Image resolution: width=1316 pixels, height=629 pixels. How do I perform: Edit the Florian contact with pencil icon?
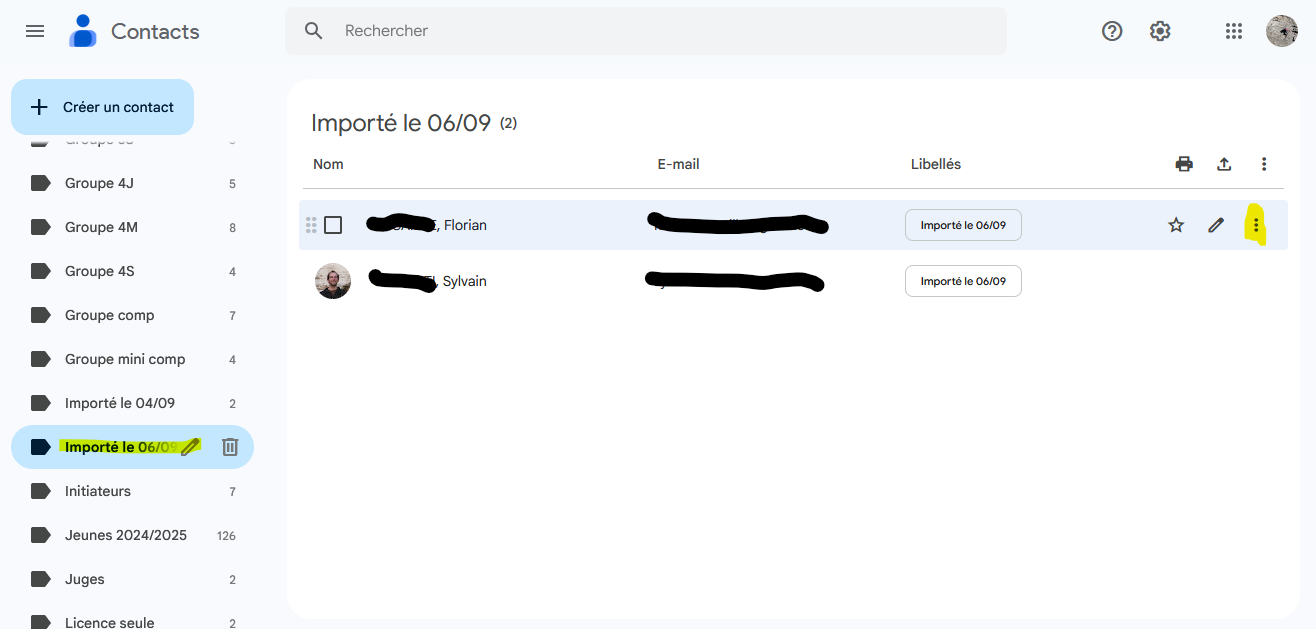tap(1216, 225)
